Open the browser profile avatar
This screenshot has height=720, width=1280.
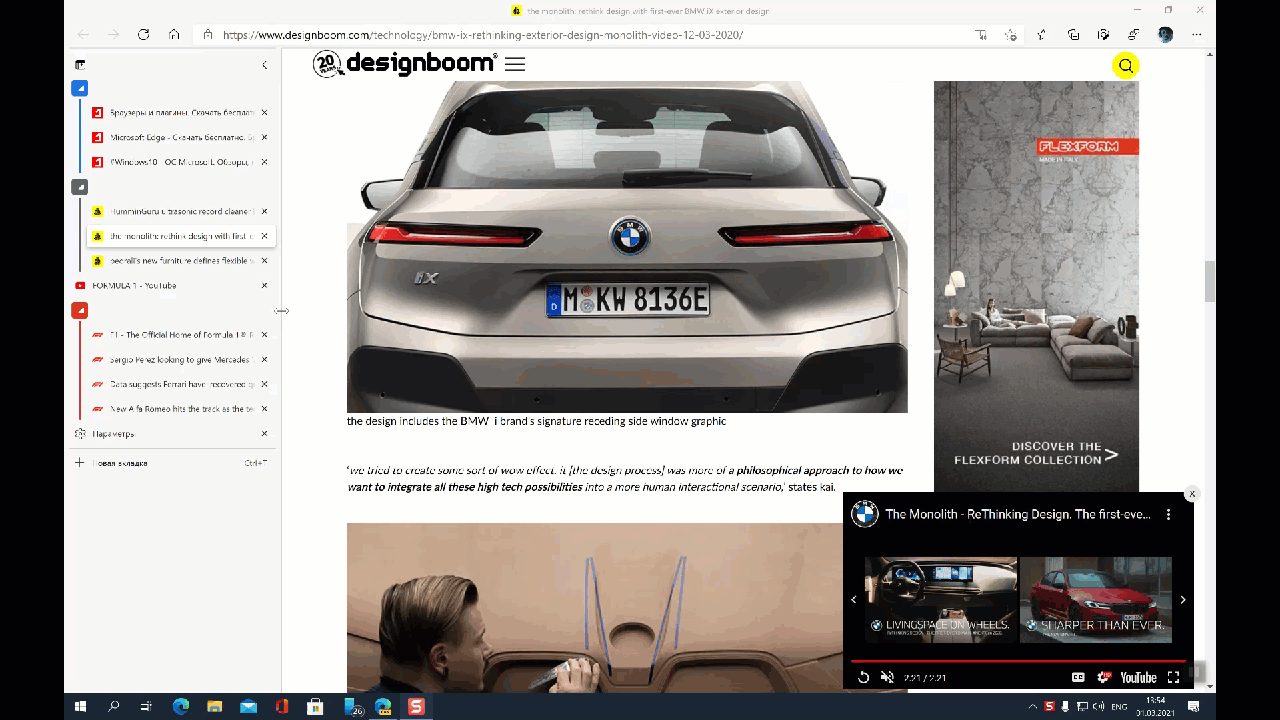1165,34
